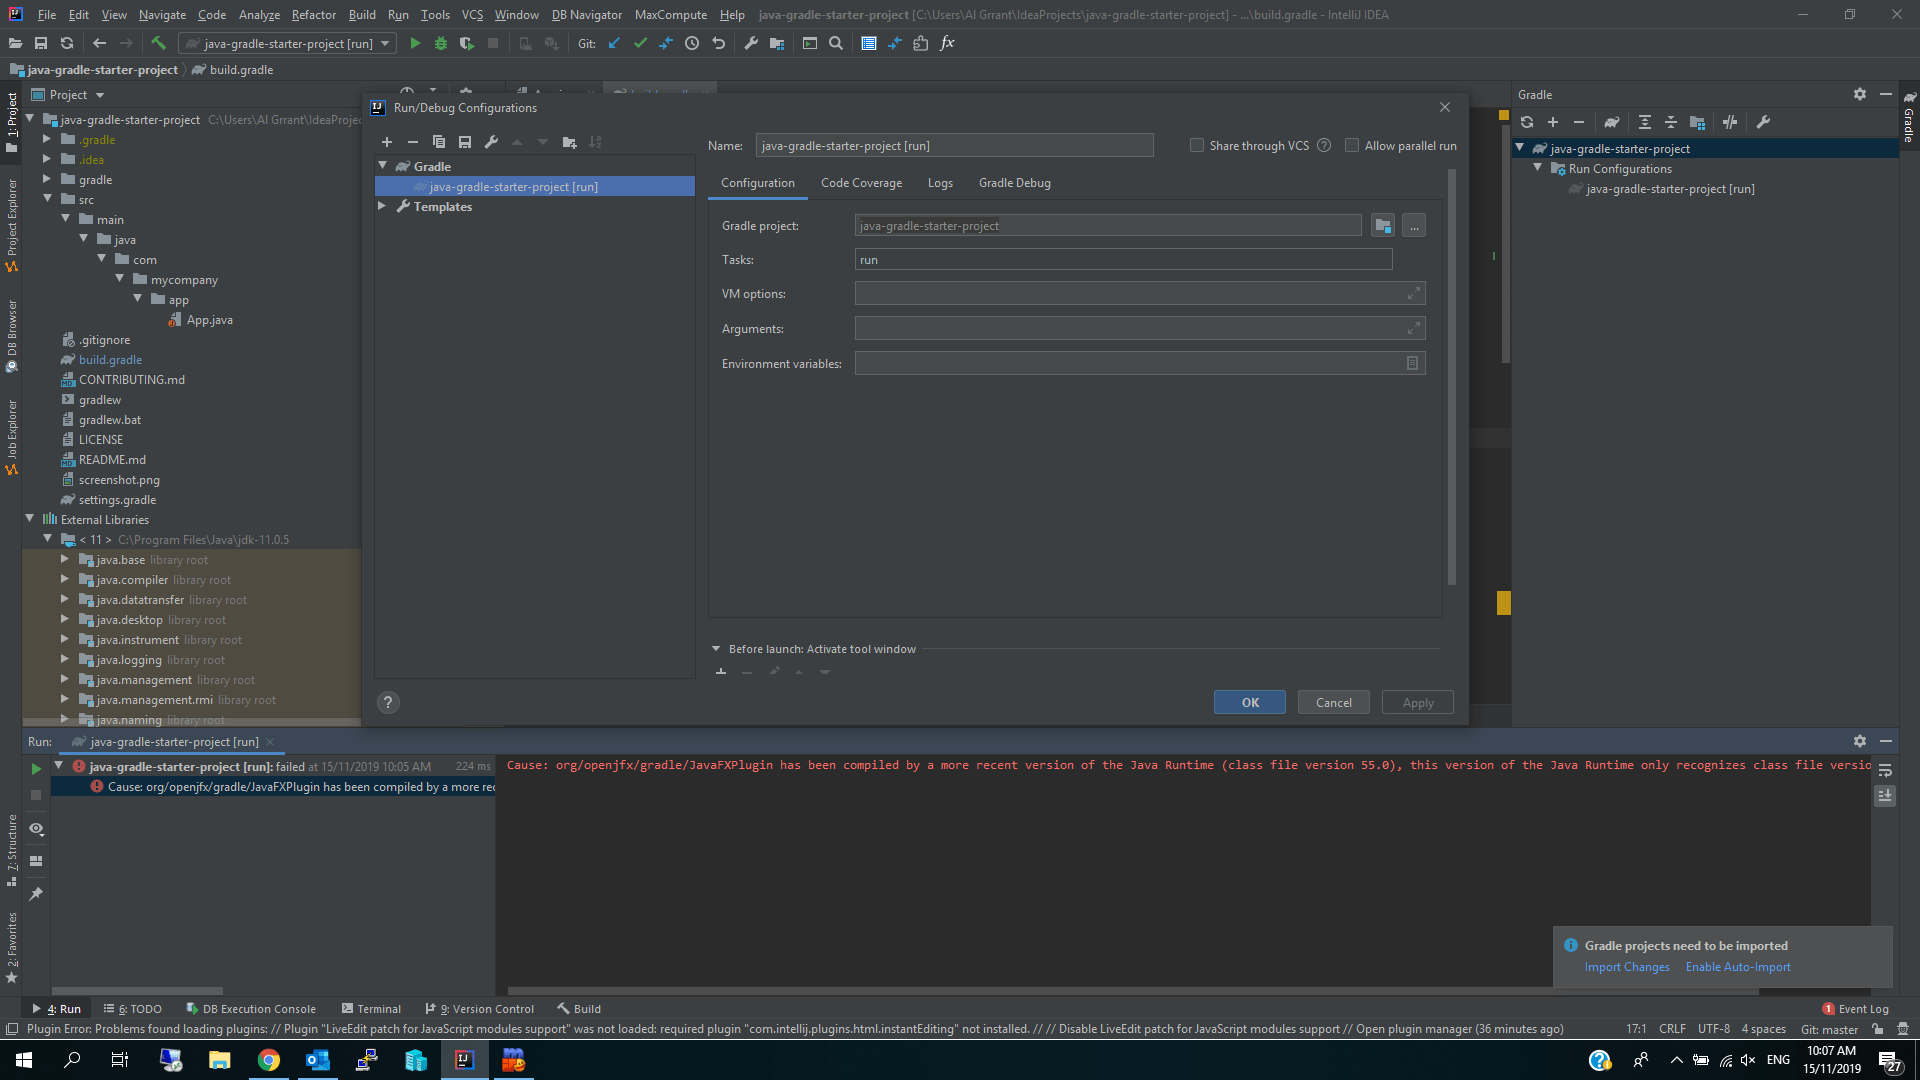Open Git history clock icon
The height and width of the screenshot is (1080, 1920).
pyautogui.click(x=692, y=43)
